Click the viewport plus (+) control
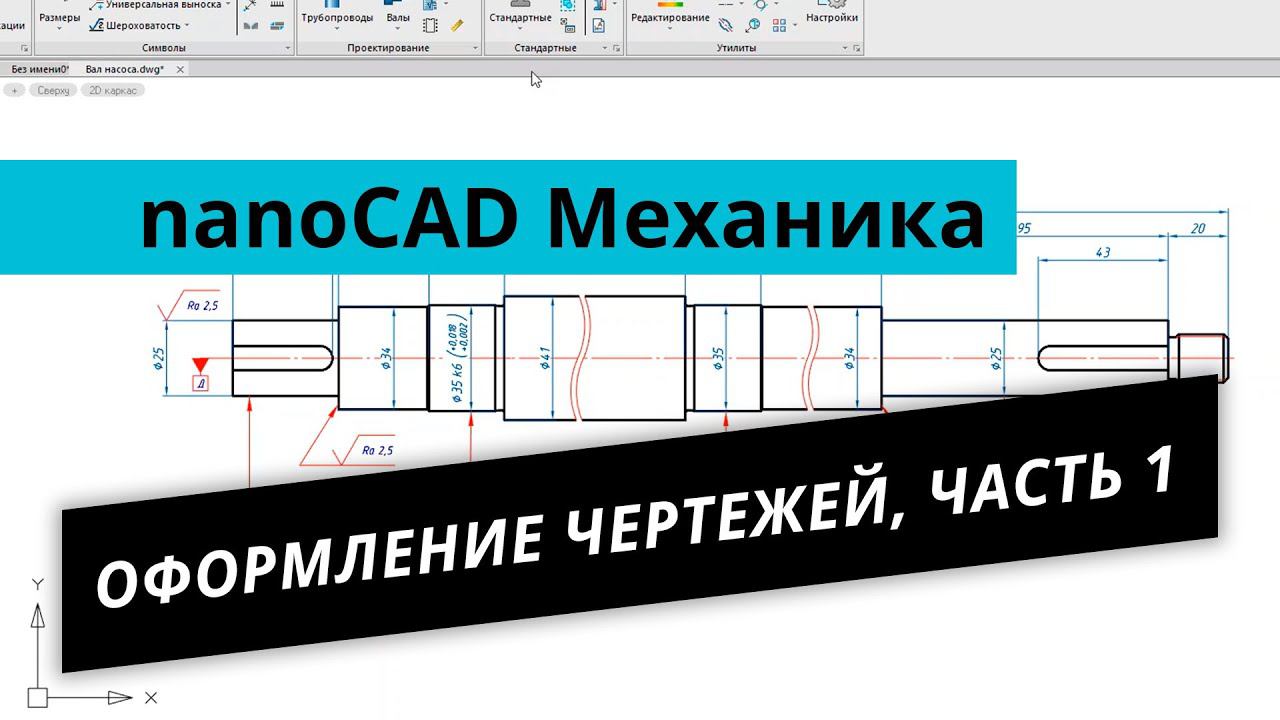The width and height of the screenshot is (1280, 720). (x=15, y=90)
